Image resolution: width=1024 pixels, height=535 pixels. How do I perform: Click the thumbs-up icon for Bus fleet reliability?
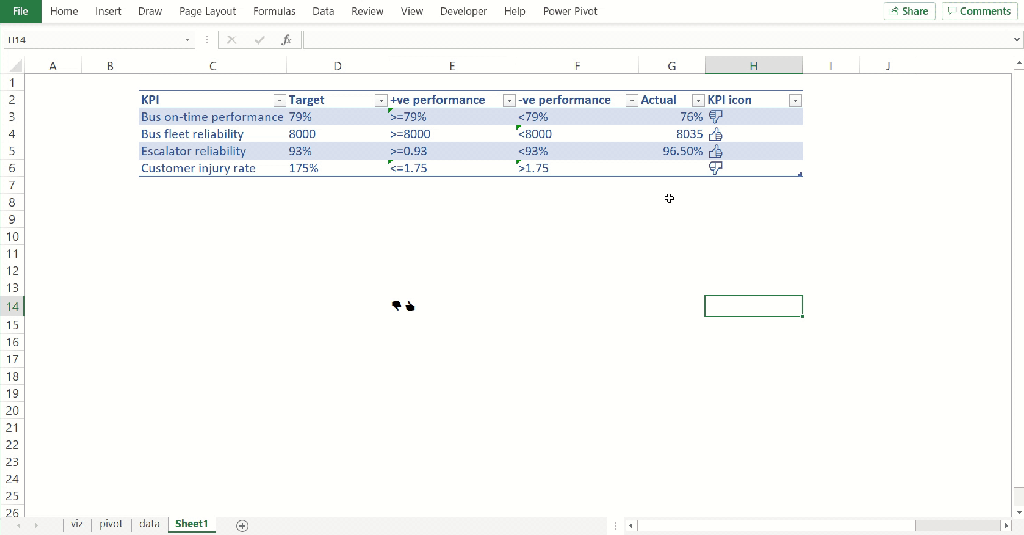click(716, 134)
